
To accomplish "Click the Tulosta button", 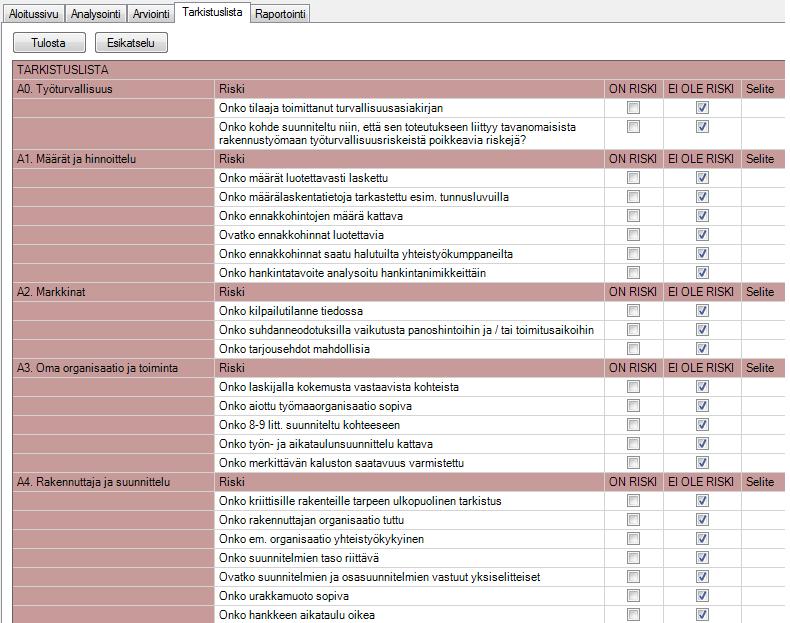I will click(49, 43).
